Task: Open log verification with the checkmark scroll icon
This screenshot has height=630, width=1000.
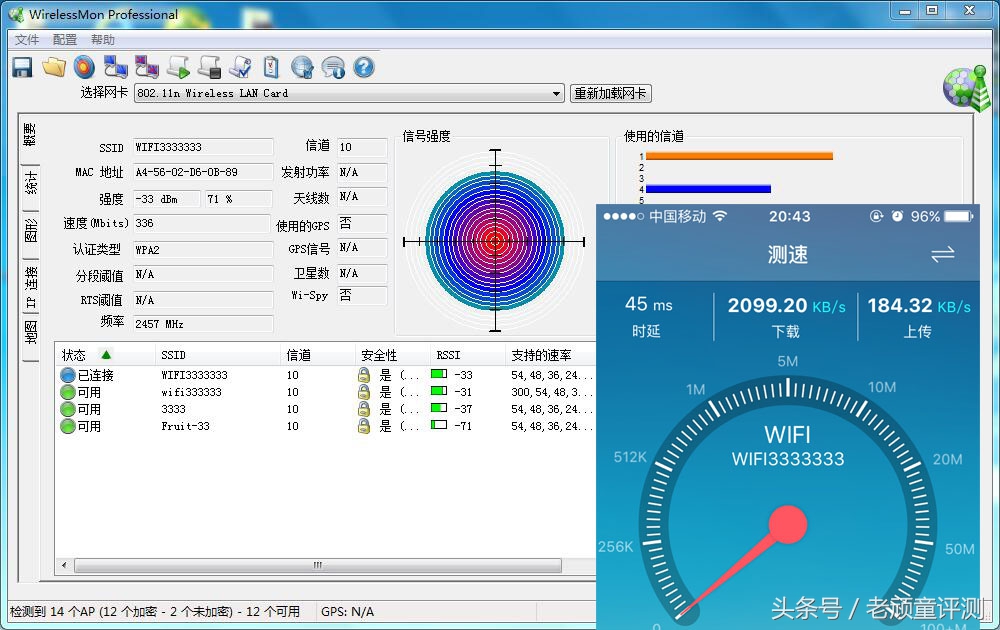Action: click(x=240, y=66)
